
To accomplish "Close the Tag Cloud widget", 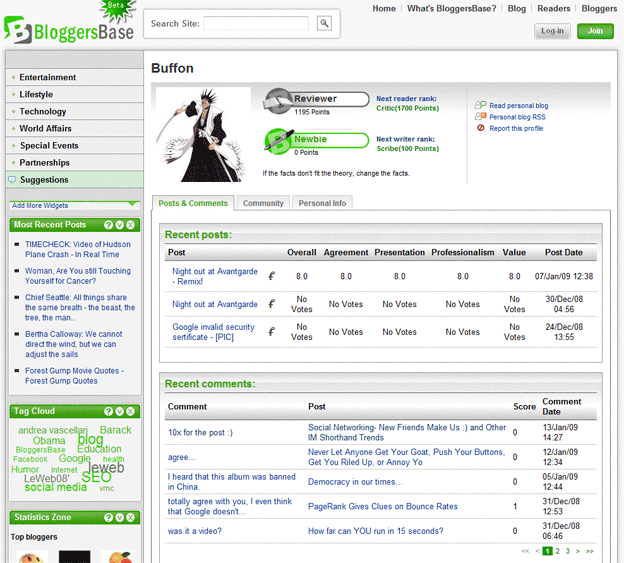I will [130, 411].
